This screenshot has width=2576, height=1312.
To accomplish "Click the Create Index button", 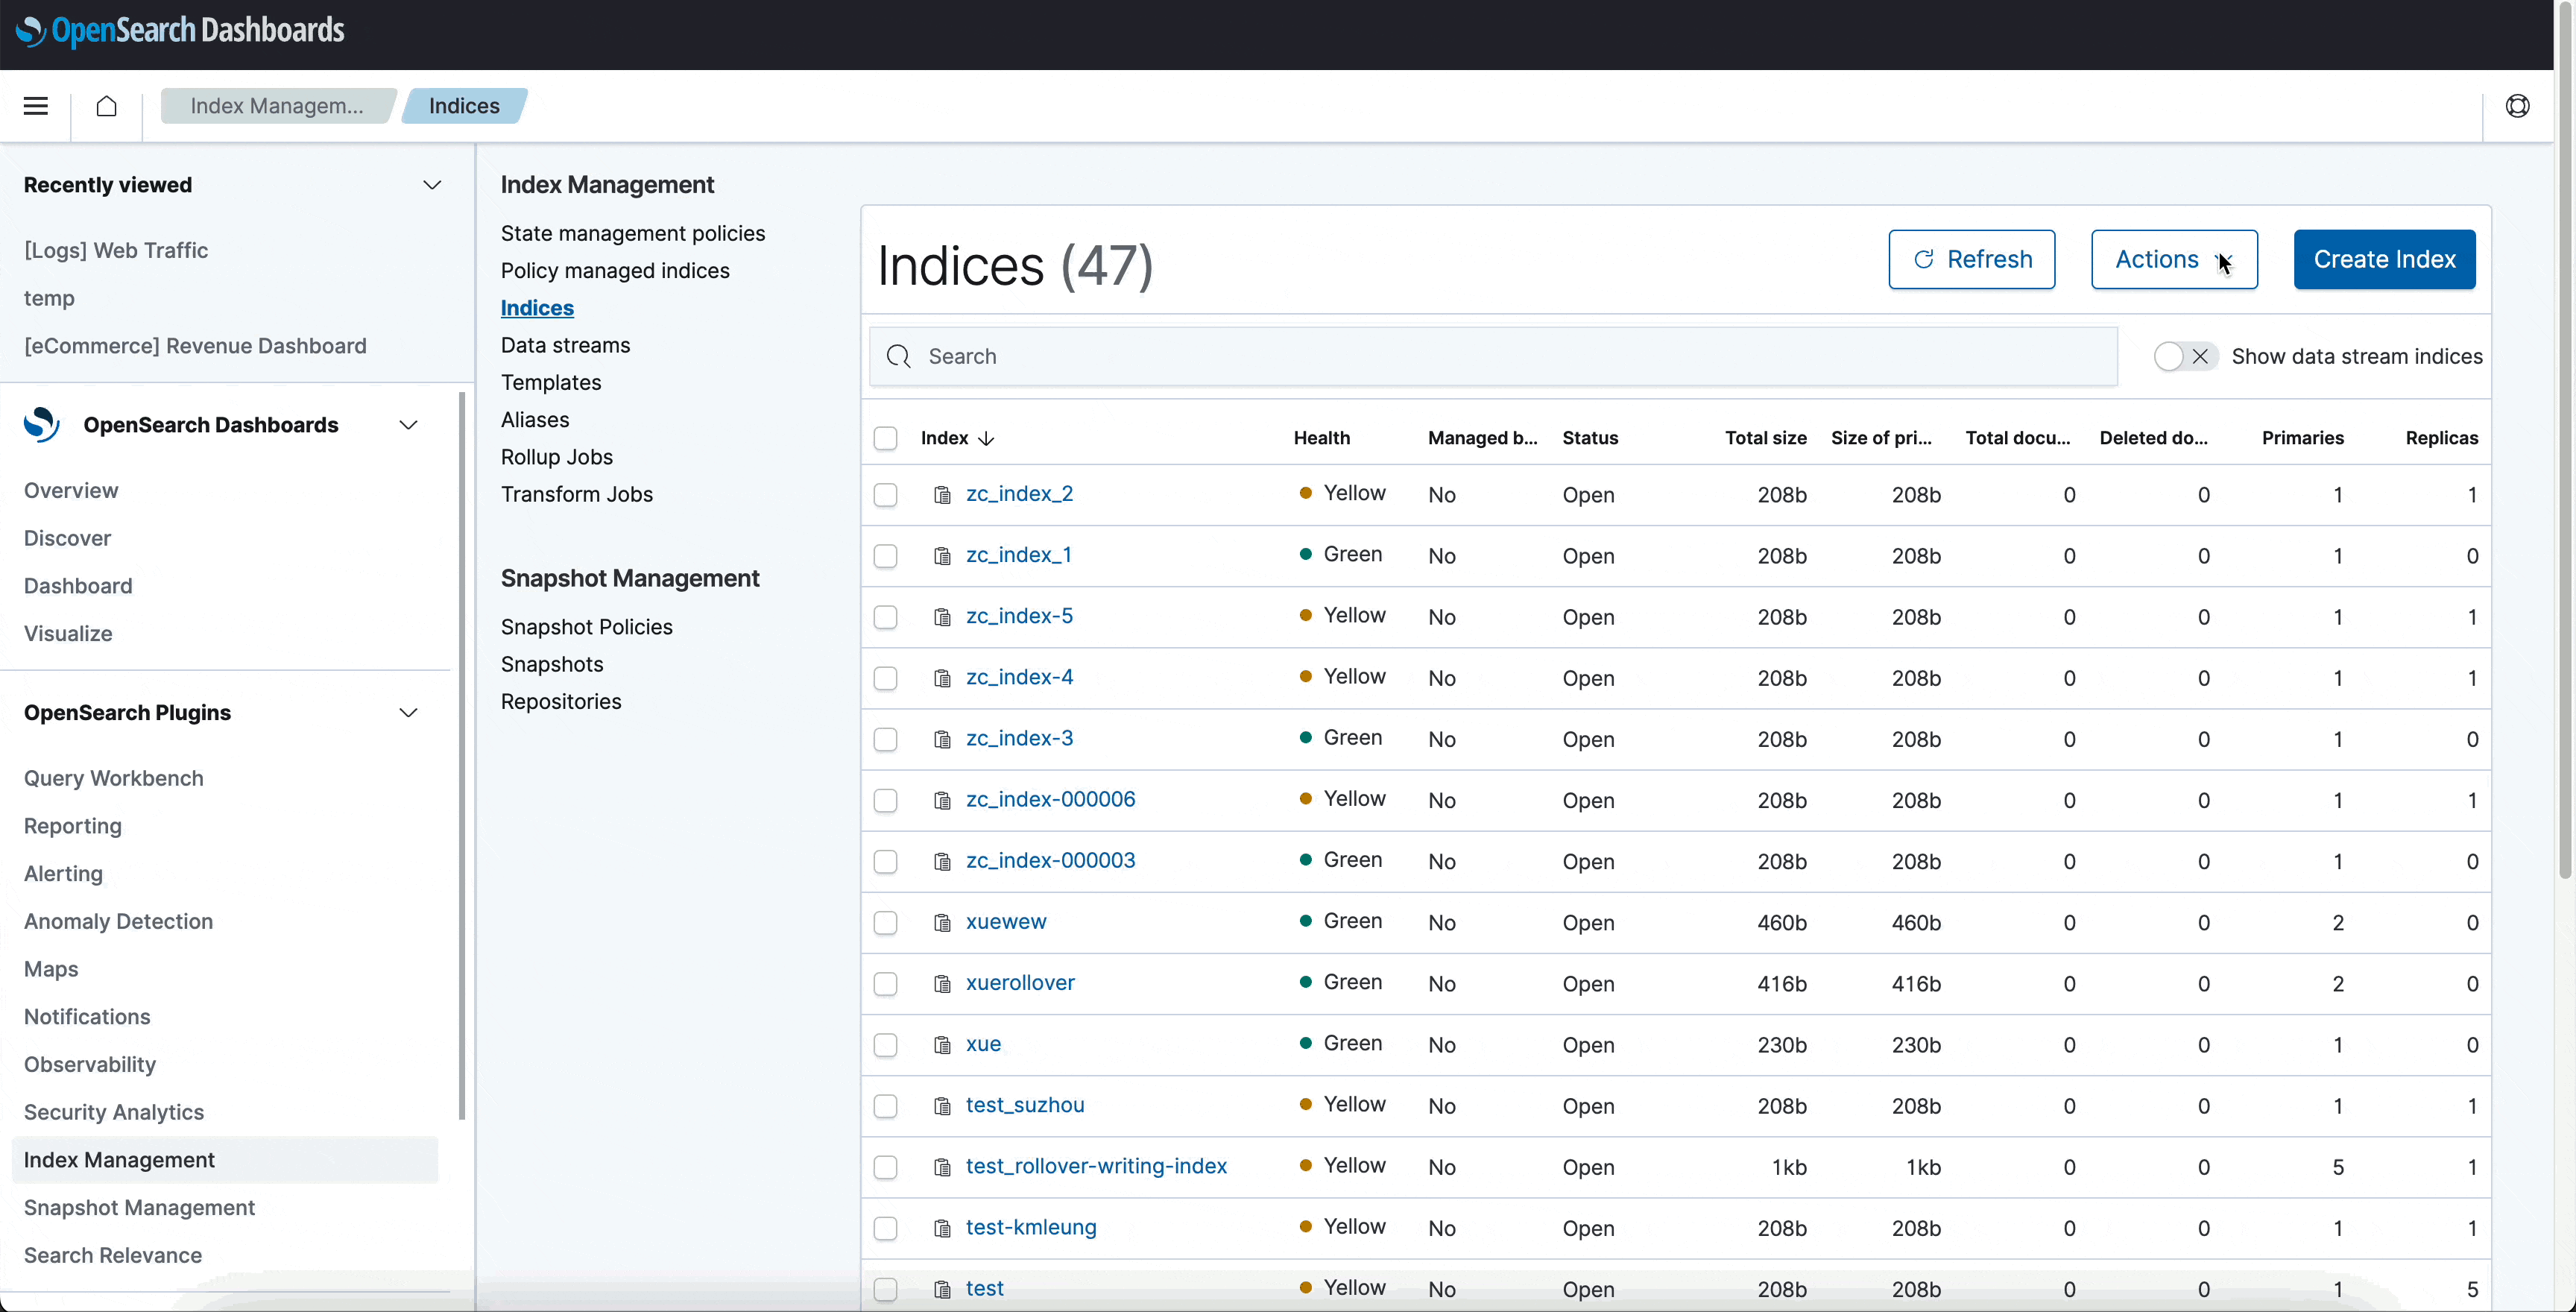I will [2384, 259].
